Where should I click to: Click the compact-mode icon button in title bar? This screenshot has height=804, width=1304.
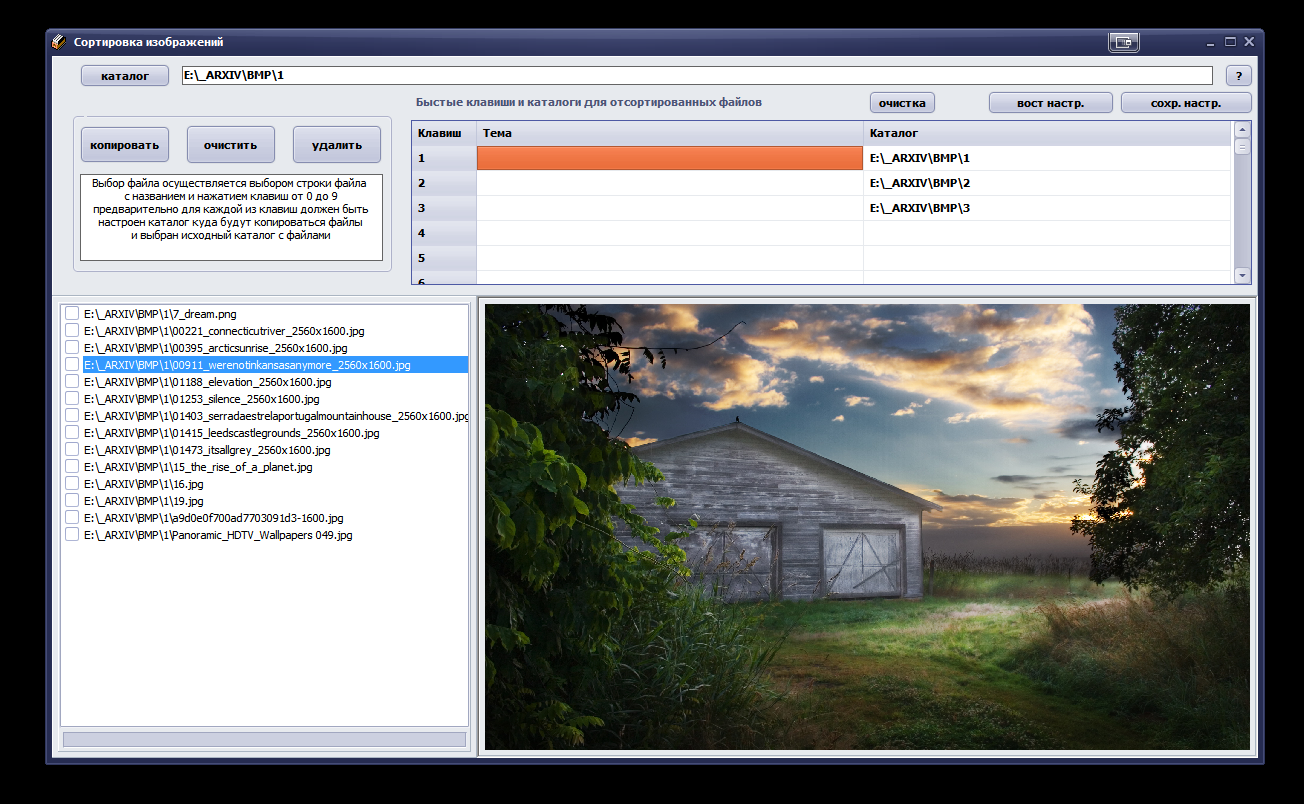pyautogui.click(x=1124, y=42)
